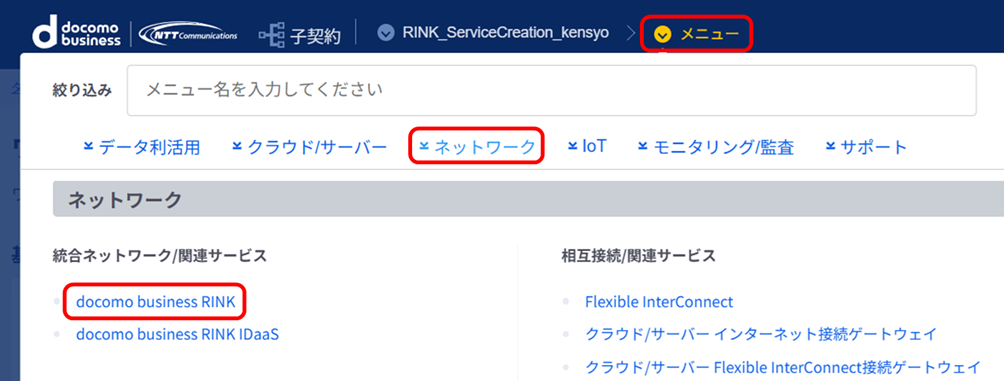
Task: Select the ネットワーク category tab
Action: [477, 147]
